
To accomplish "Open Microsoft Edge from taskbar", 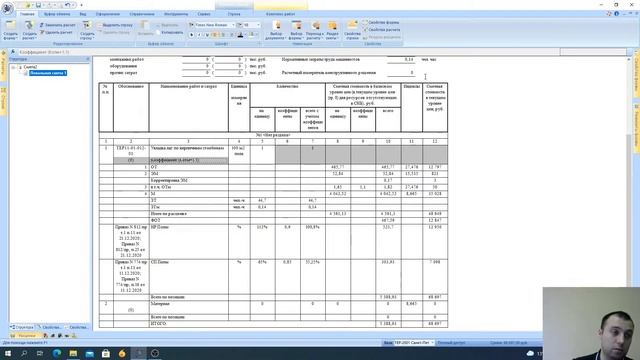I will click(57, 353).
